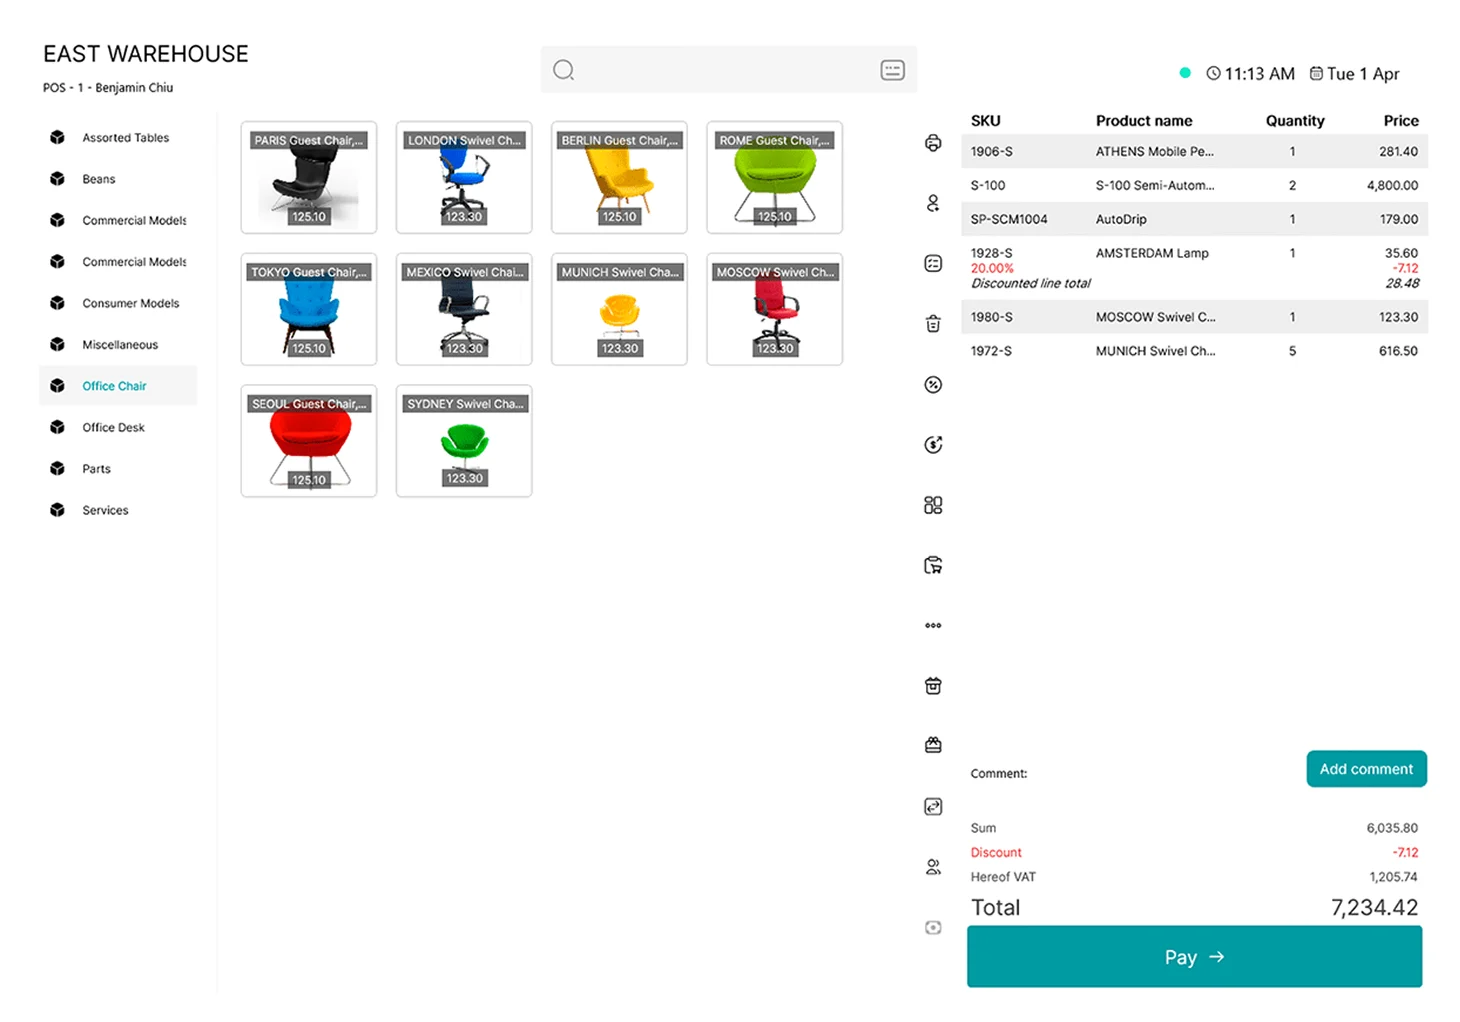Viewport: 1460px width, 1022px height.
Task: Click the 4,800.00 price cell
Action: pyautogui.click(x=1392, y=185)
